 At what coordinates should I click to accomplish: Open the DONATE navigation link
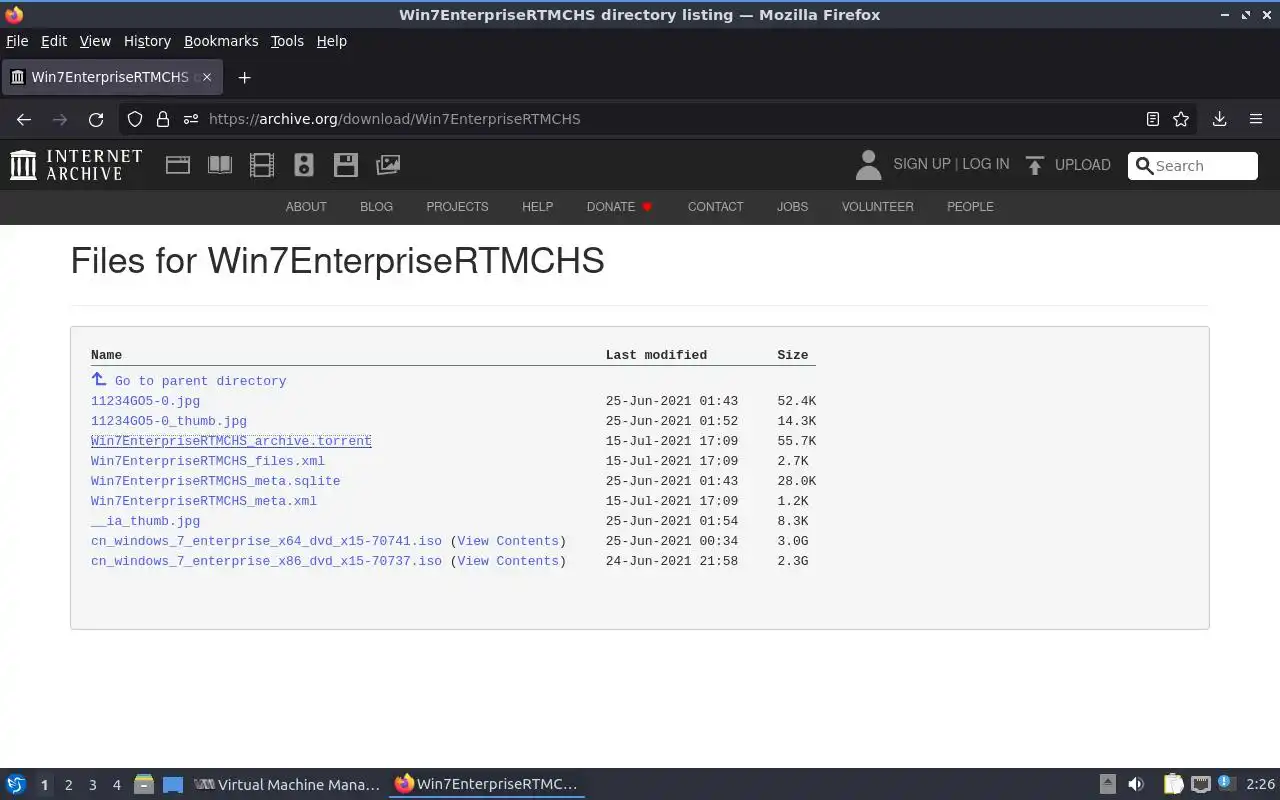pos(620,207)
